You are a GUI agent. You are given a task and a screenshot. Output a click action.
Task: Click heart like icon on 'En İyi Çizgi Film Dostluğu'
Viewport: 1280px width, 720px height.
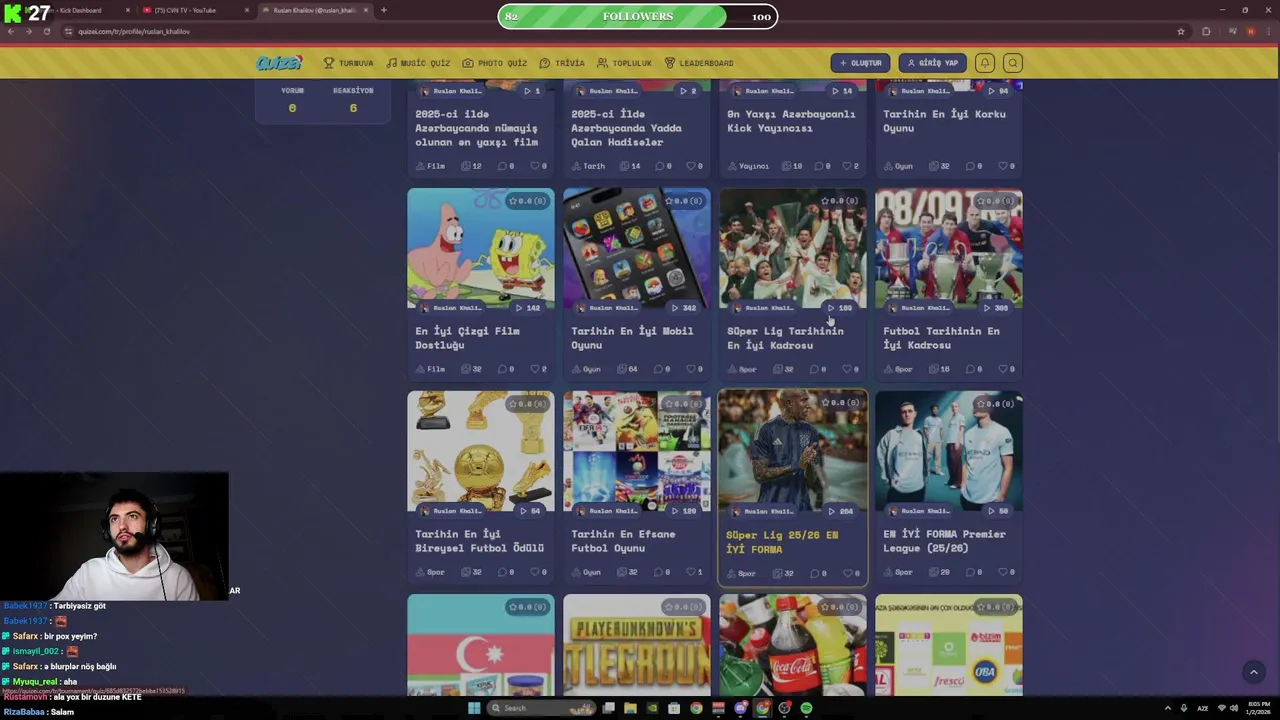coord(535,369)
